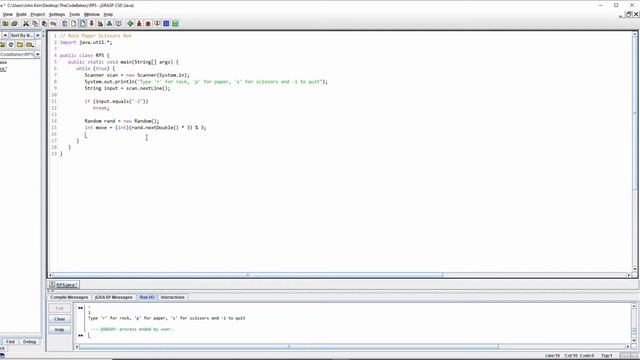Click the Save toolbar icon beside Open
This screenshot has height=360, width=640.
(14, 24)
